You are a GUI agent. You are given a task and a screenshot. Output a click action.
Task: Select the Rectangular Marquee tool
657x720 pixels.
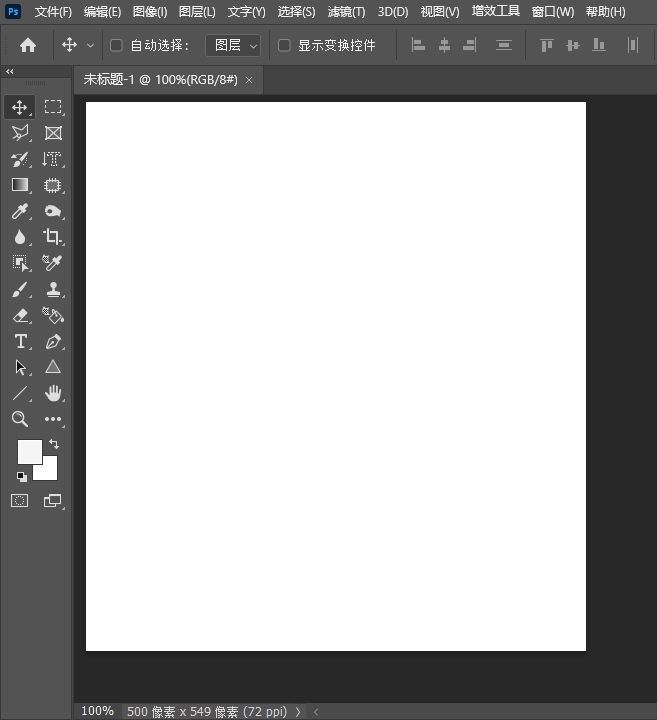[x=53, y=107]
